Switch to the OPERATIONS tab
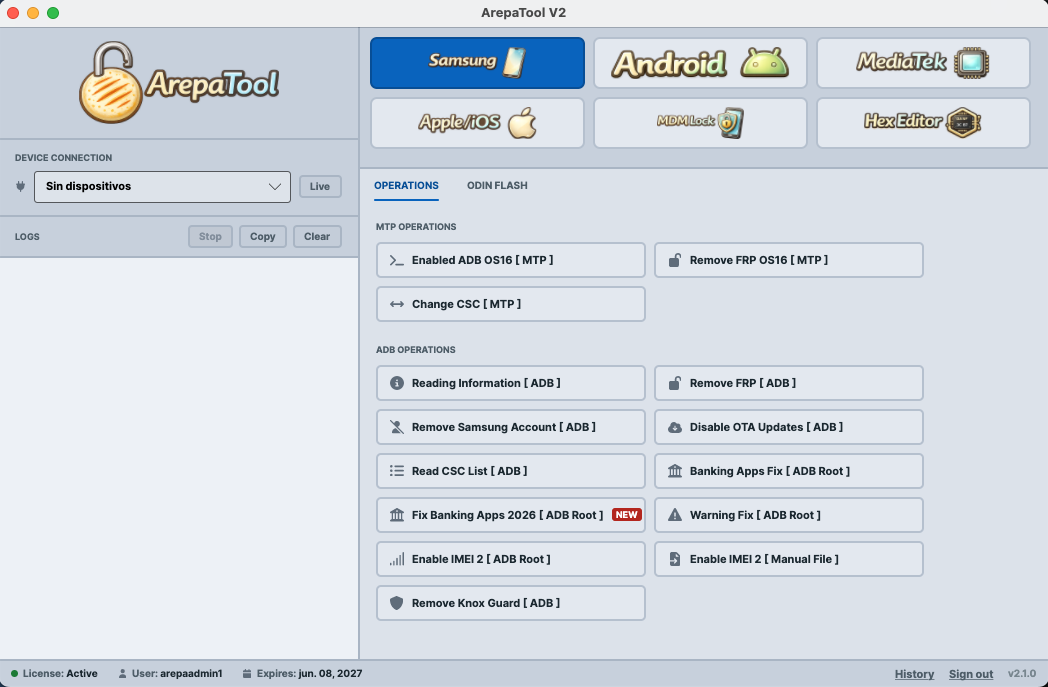 pos(406,186)
